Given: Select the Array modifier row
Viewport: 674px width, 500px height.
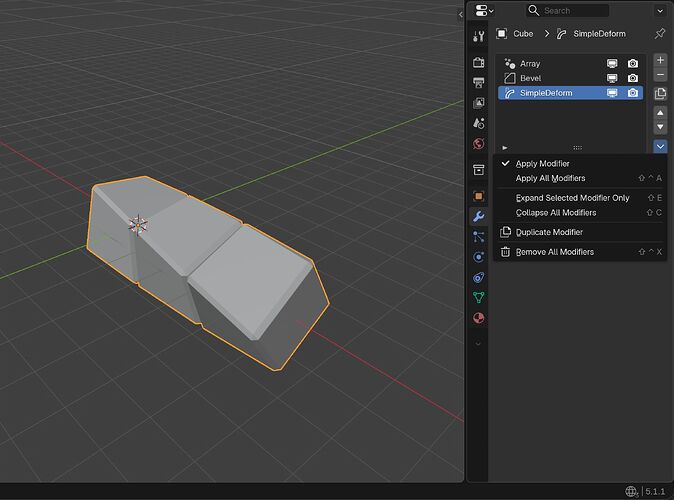Looking at the screenshot, I should point(570,64).
